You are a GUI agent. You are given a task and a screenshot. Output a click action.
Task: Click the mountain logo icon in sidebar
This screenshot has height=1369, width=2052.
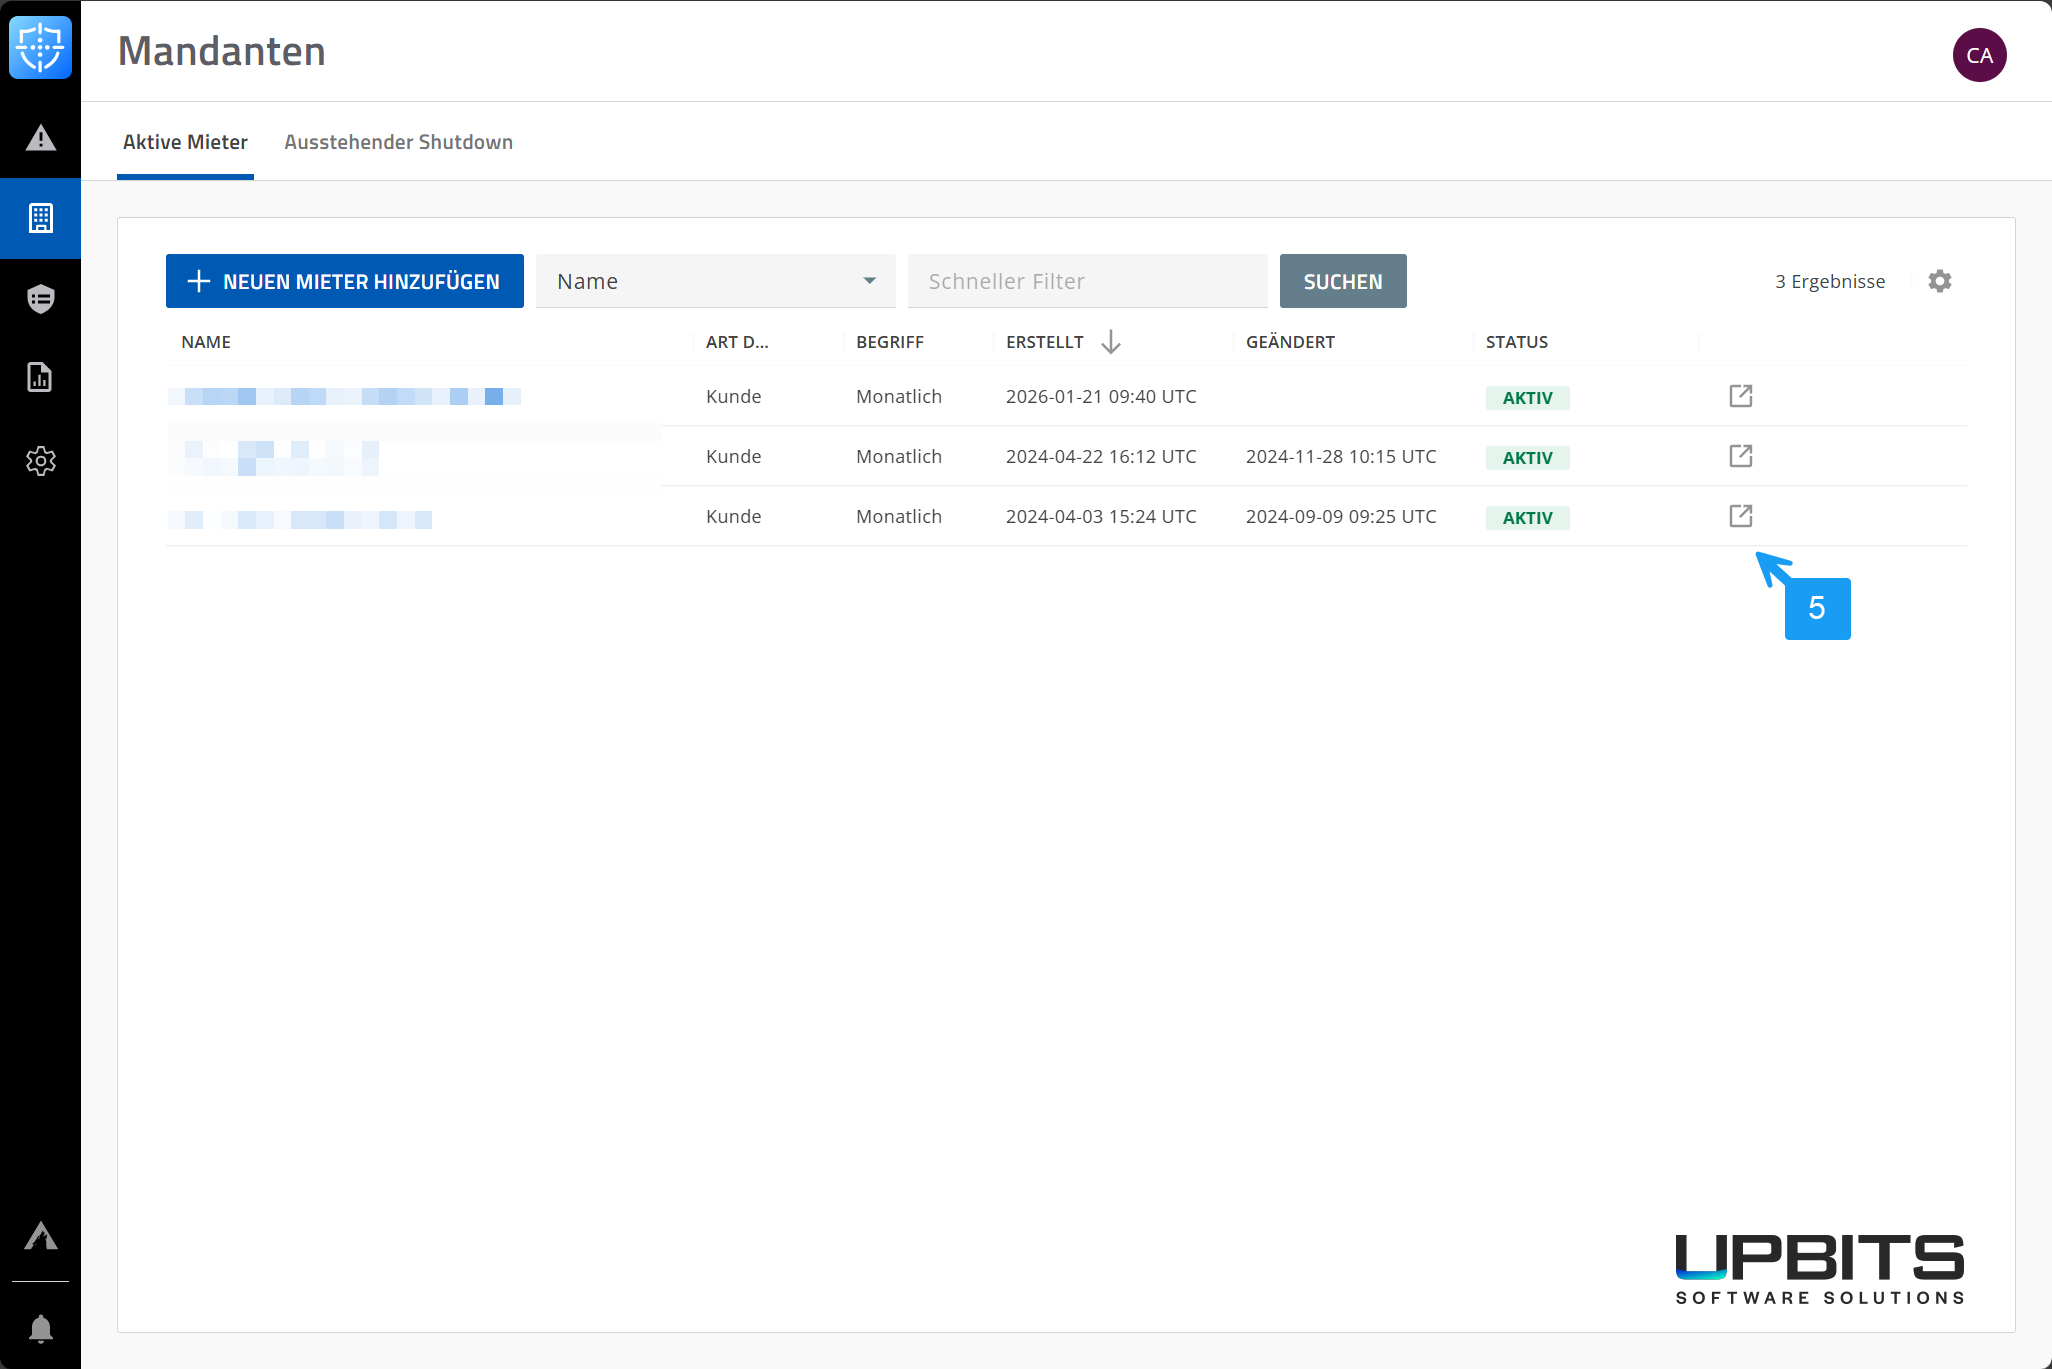point(40,1237)
